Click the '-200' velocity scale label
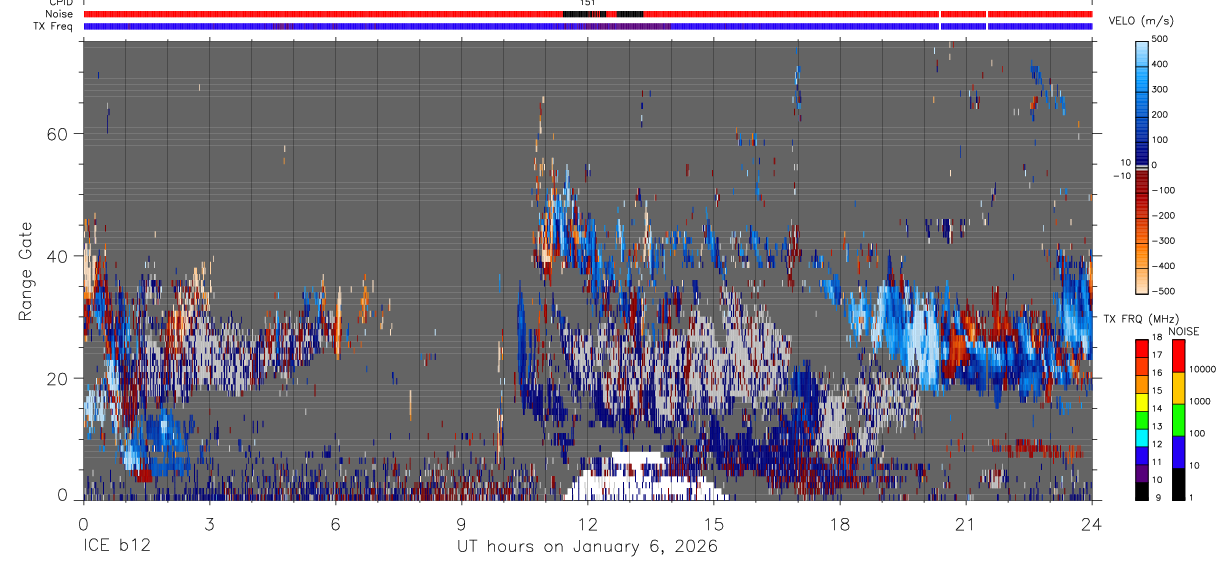 1163,216
